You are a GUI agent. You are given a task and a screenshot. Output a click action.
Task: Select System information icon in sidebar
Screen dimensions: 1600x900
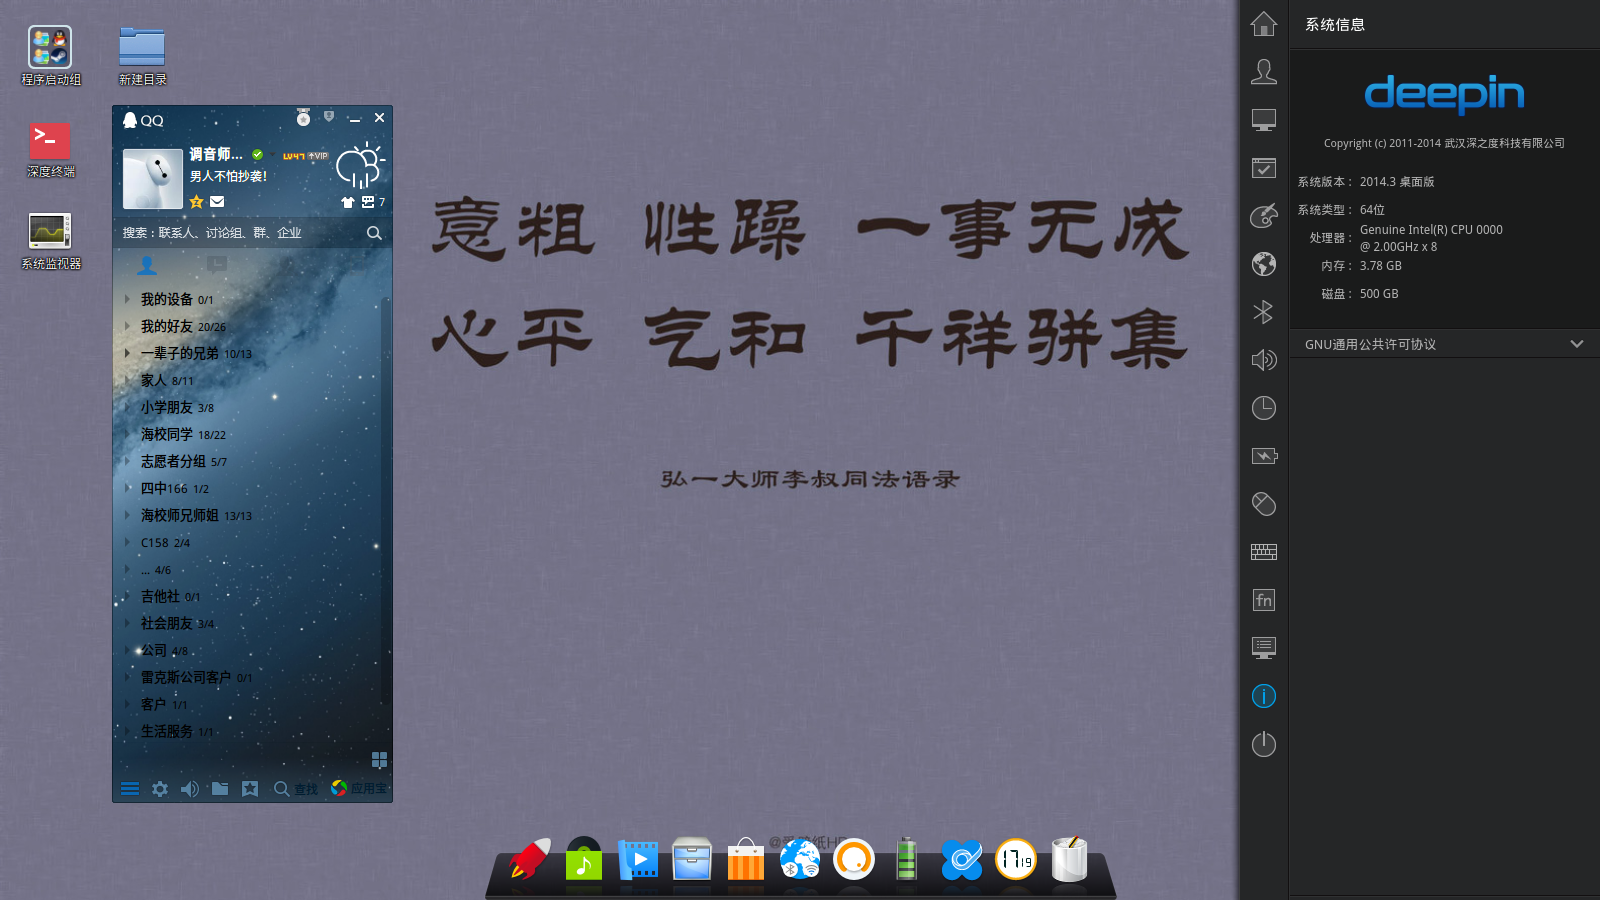(x=1264, y=696)
